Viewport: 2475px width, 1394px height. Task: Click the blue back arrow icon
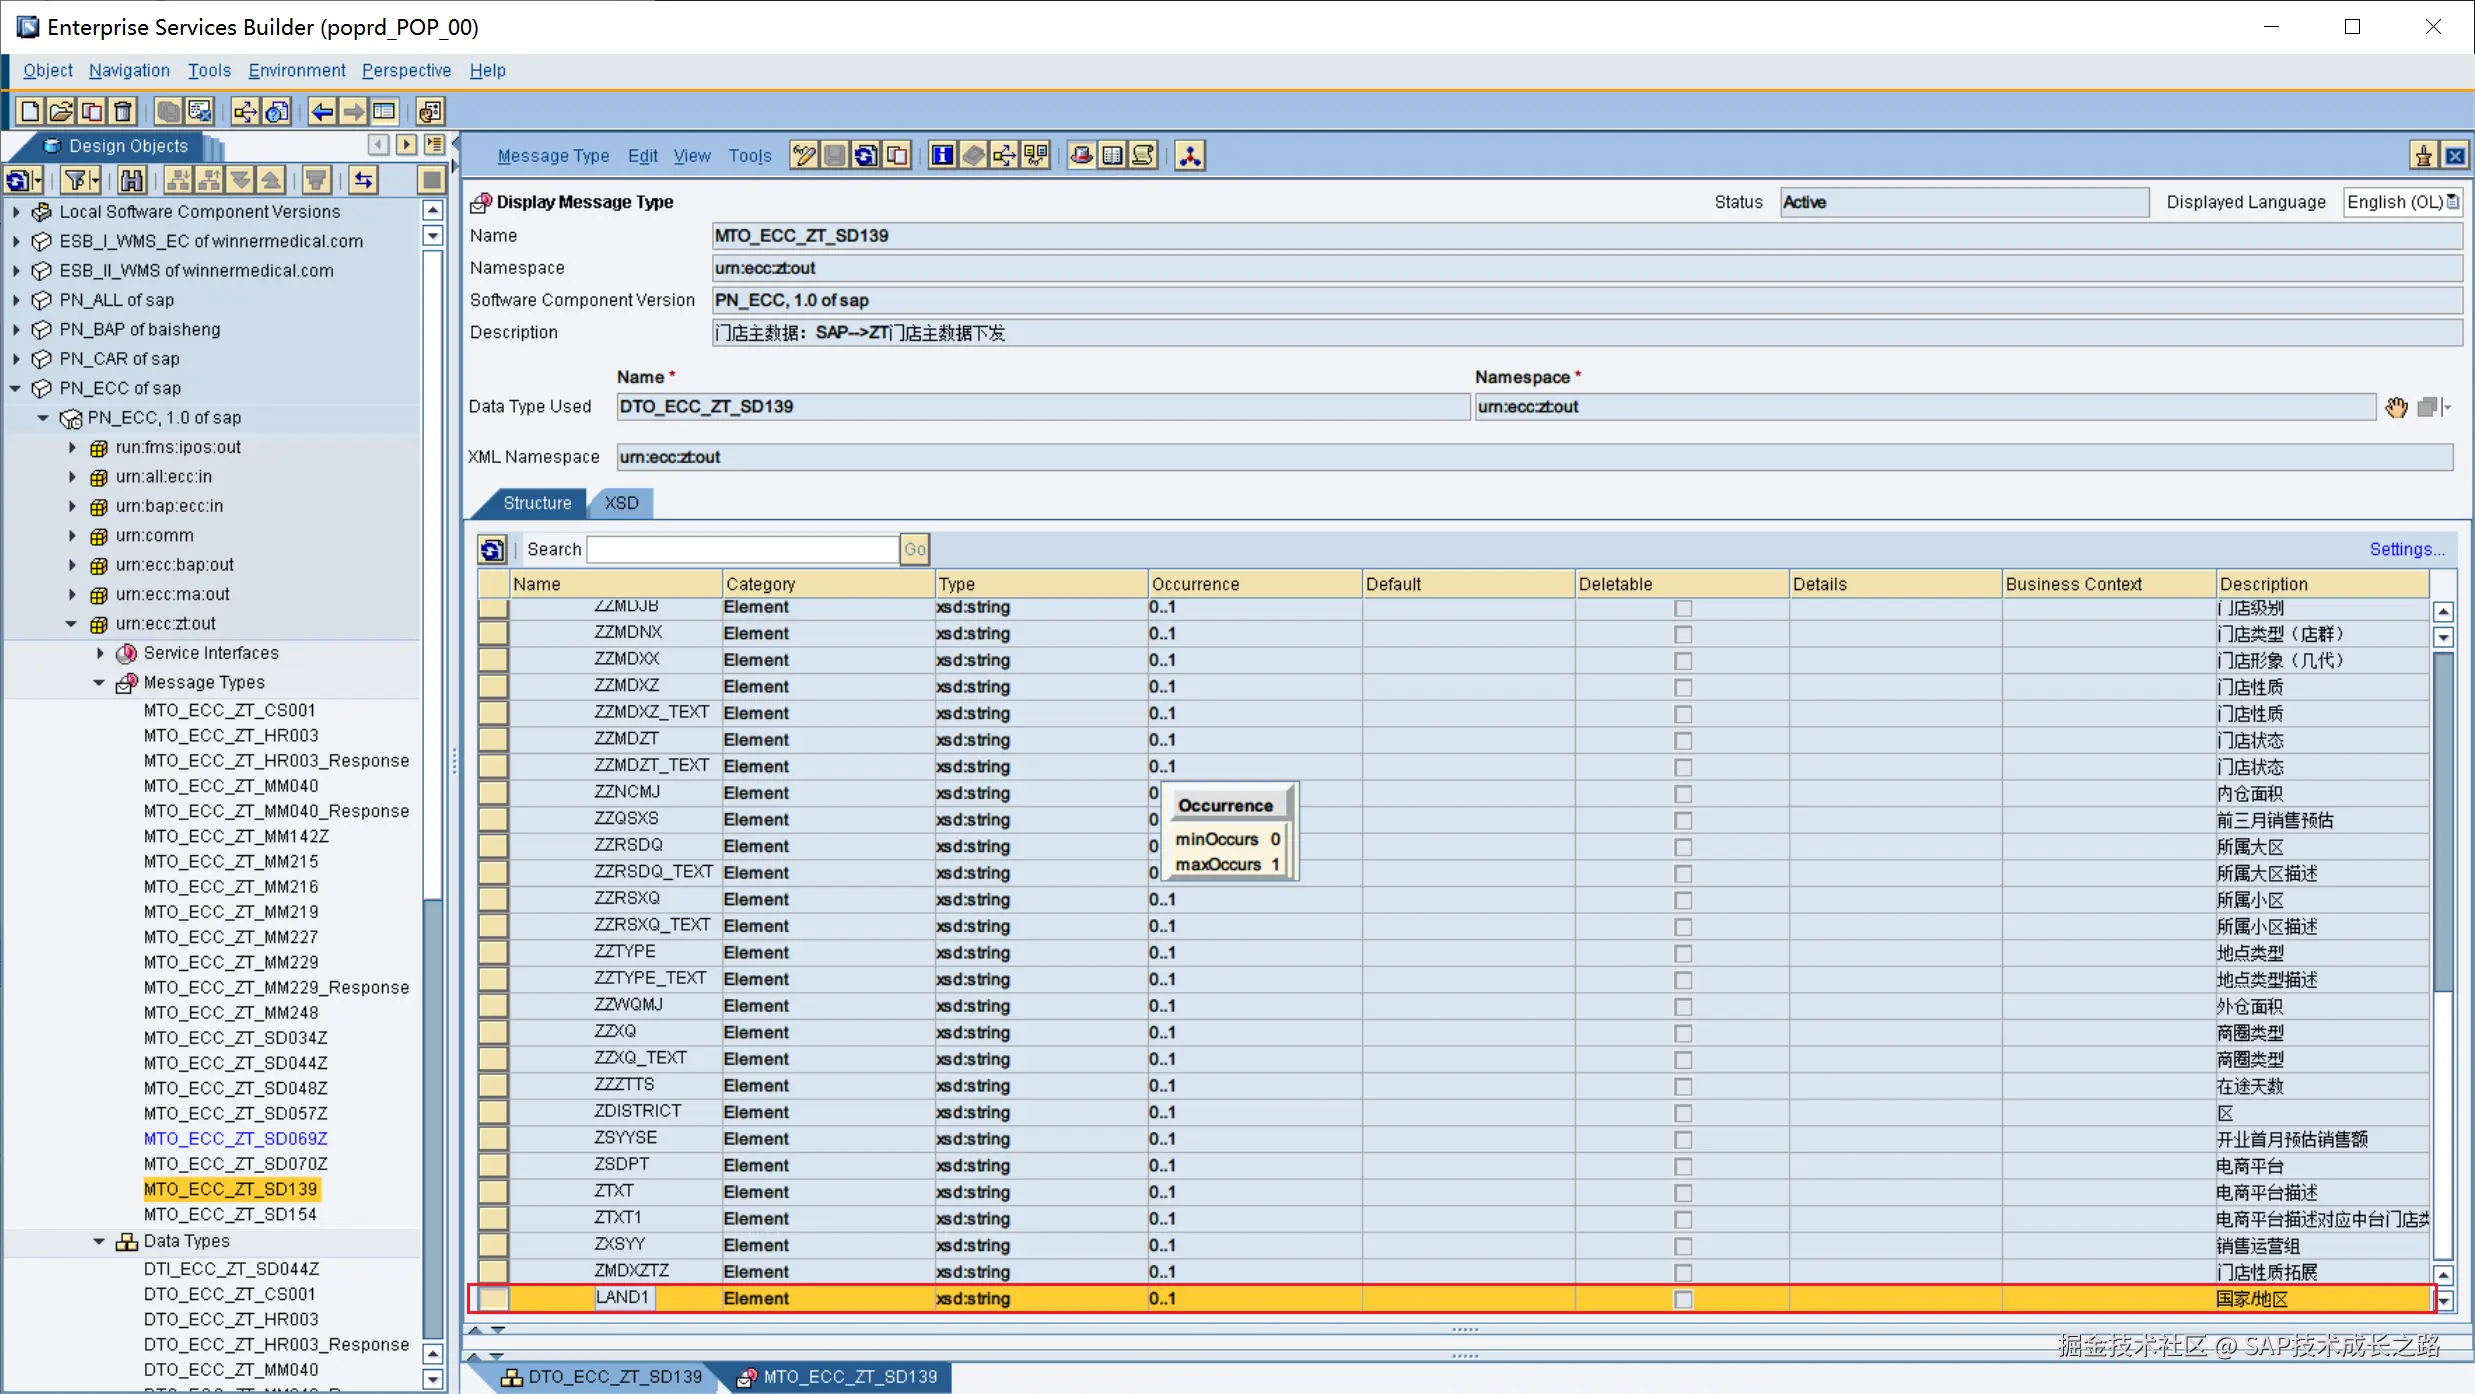(x=322, y=111)
